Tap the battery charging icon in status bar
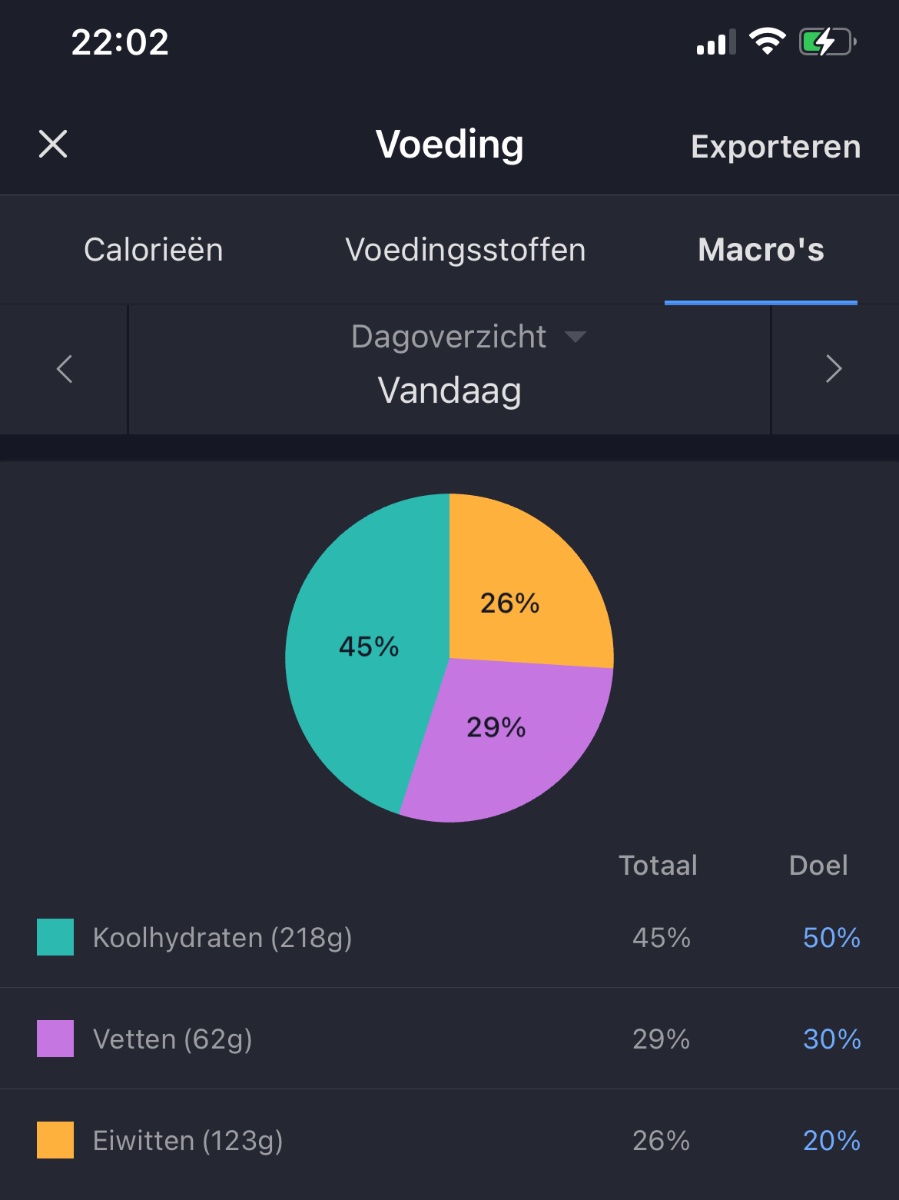899x1200 pixels. [x=826, y=42]
